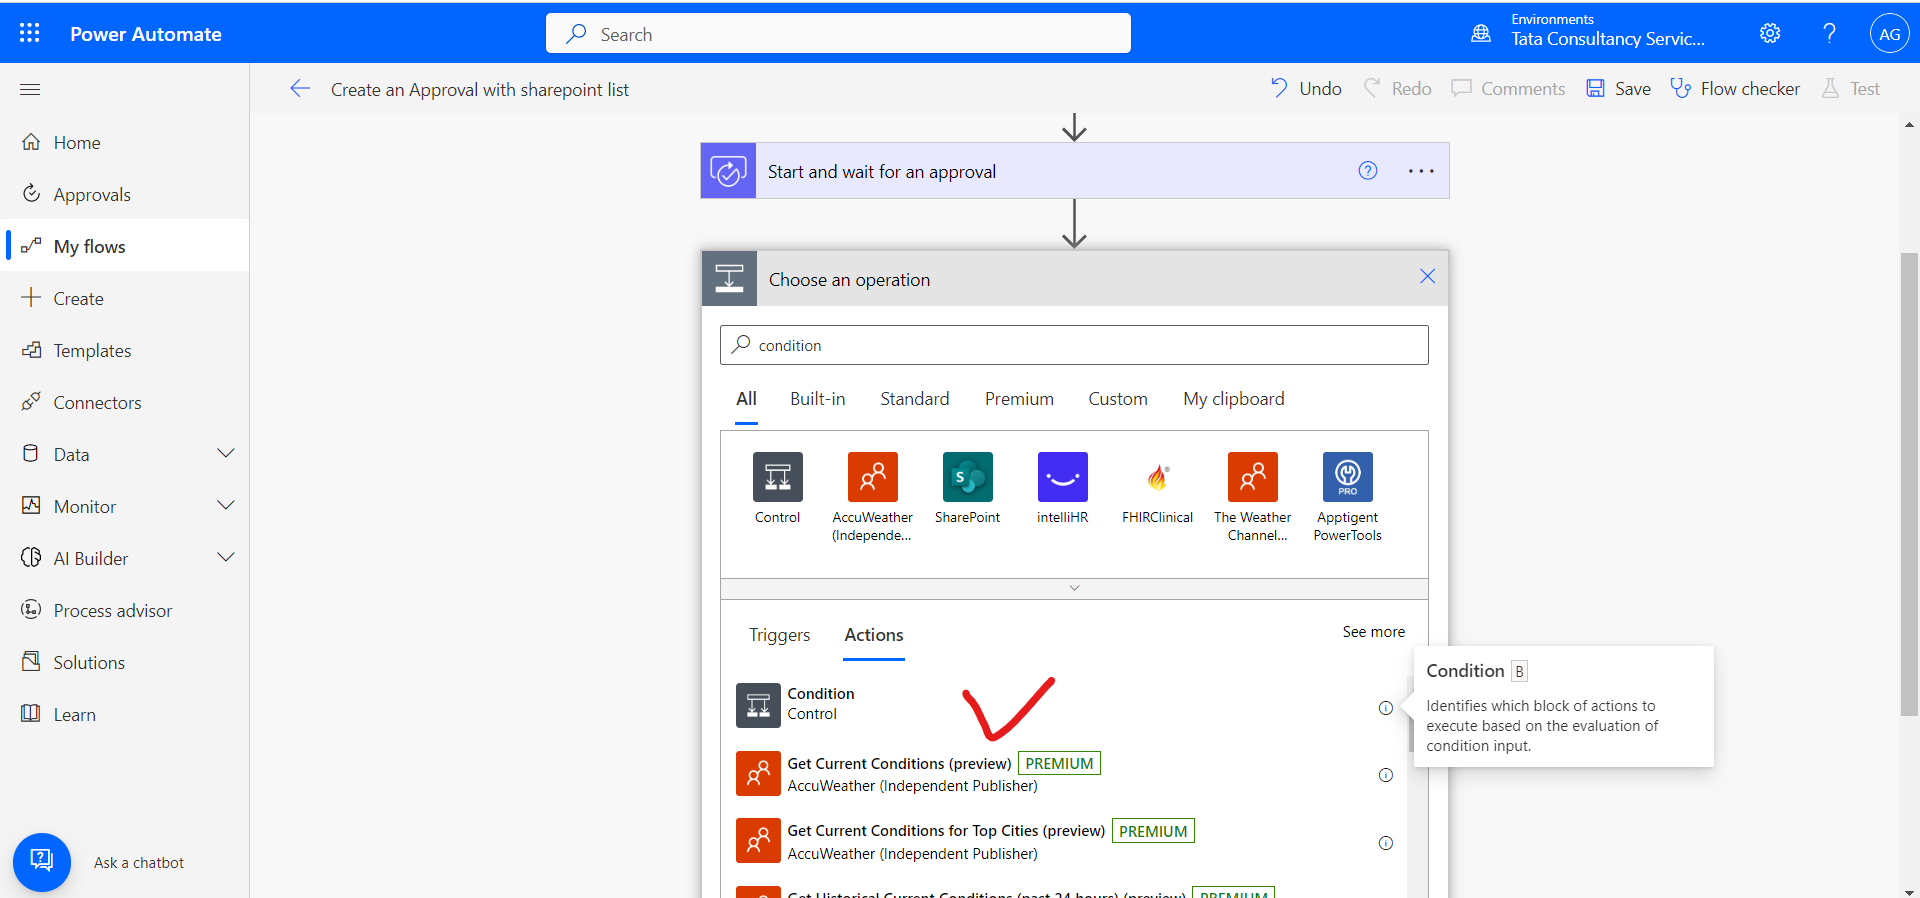1920x898 pixels.
Task: Switch to the Built-in tab
Action: click(817, 399)
